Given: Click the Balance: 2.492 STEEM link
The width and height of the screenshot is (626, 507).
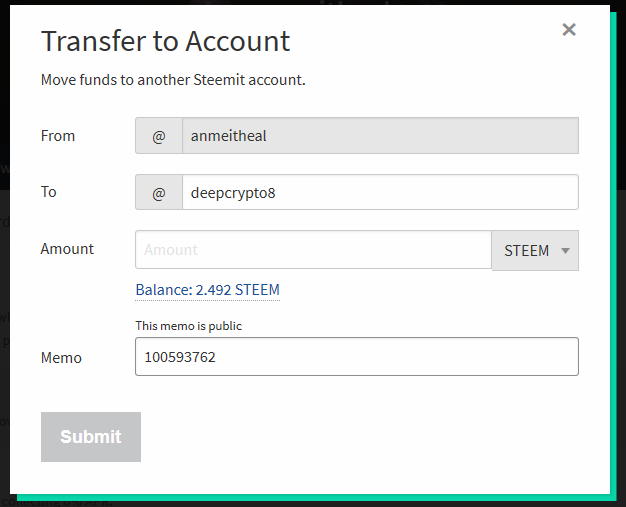Looking at the screenshot, I should point(207,290).
